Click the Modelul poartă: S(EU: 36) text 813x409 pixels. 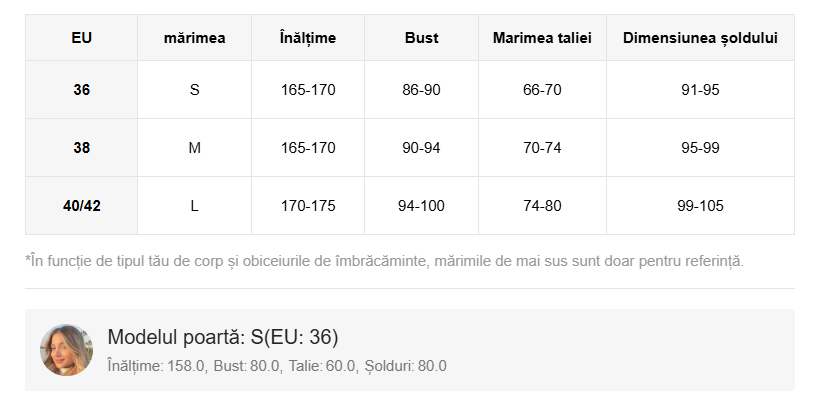click(229, 337)
